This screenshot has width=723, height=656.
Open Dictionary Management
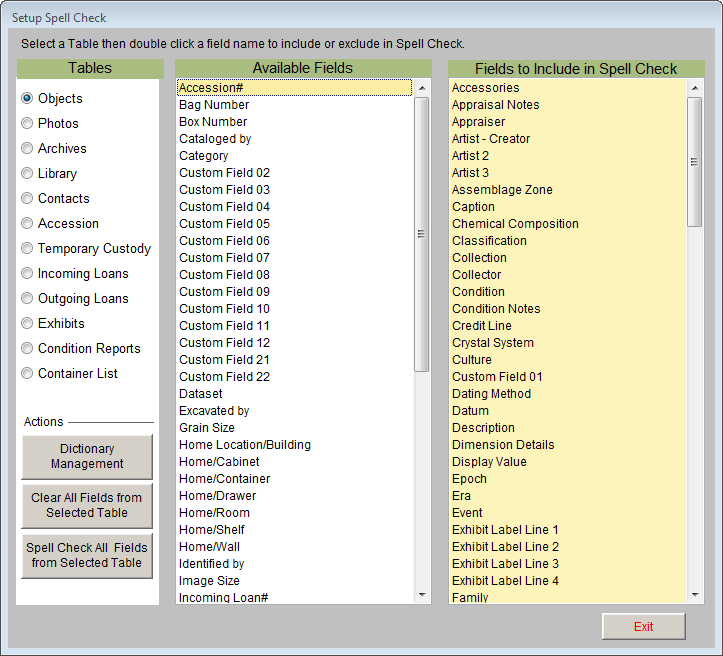(x=87, y=457)
